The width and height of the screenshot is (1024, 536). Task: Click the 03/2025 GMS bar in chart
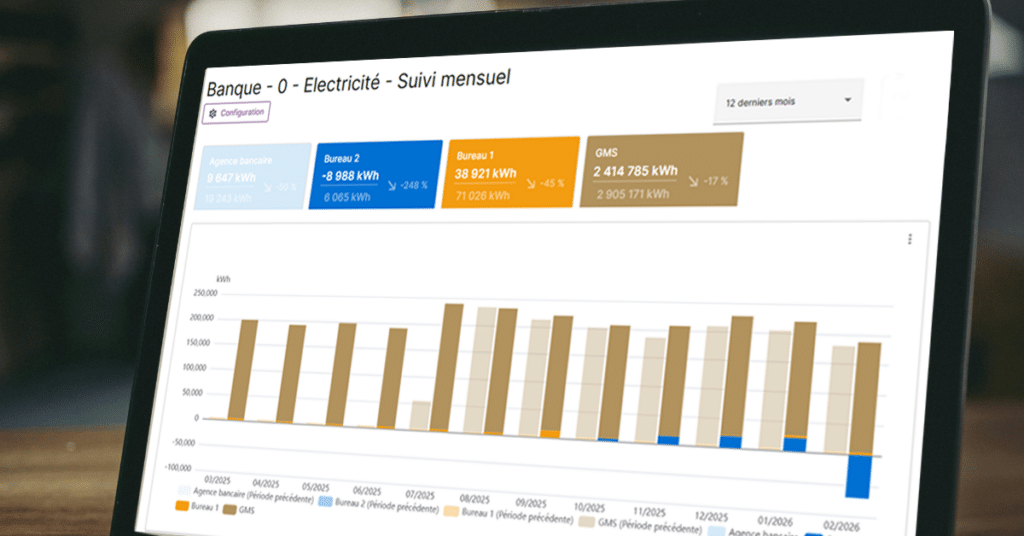pyautogui.click(x=249, y=370)
